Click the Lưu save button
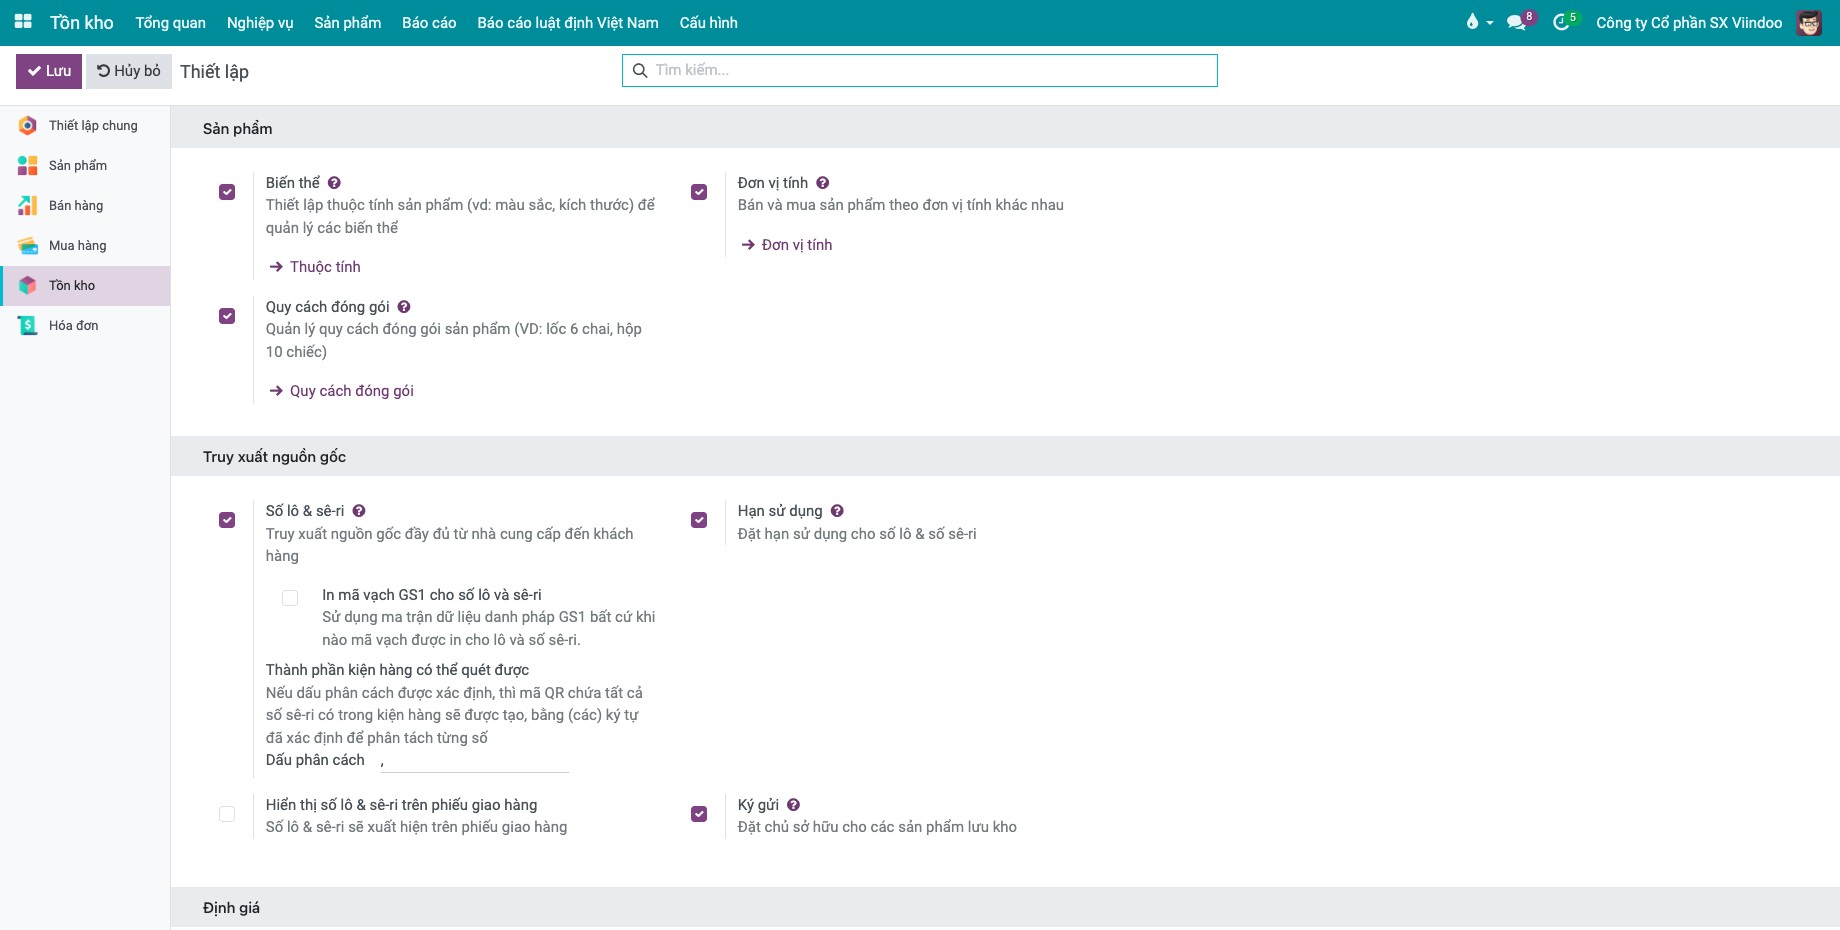The image size is (1840, 930). 49,71
